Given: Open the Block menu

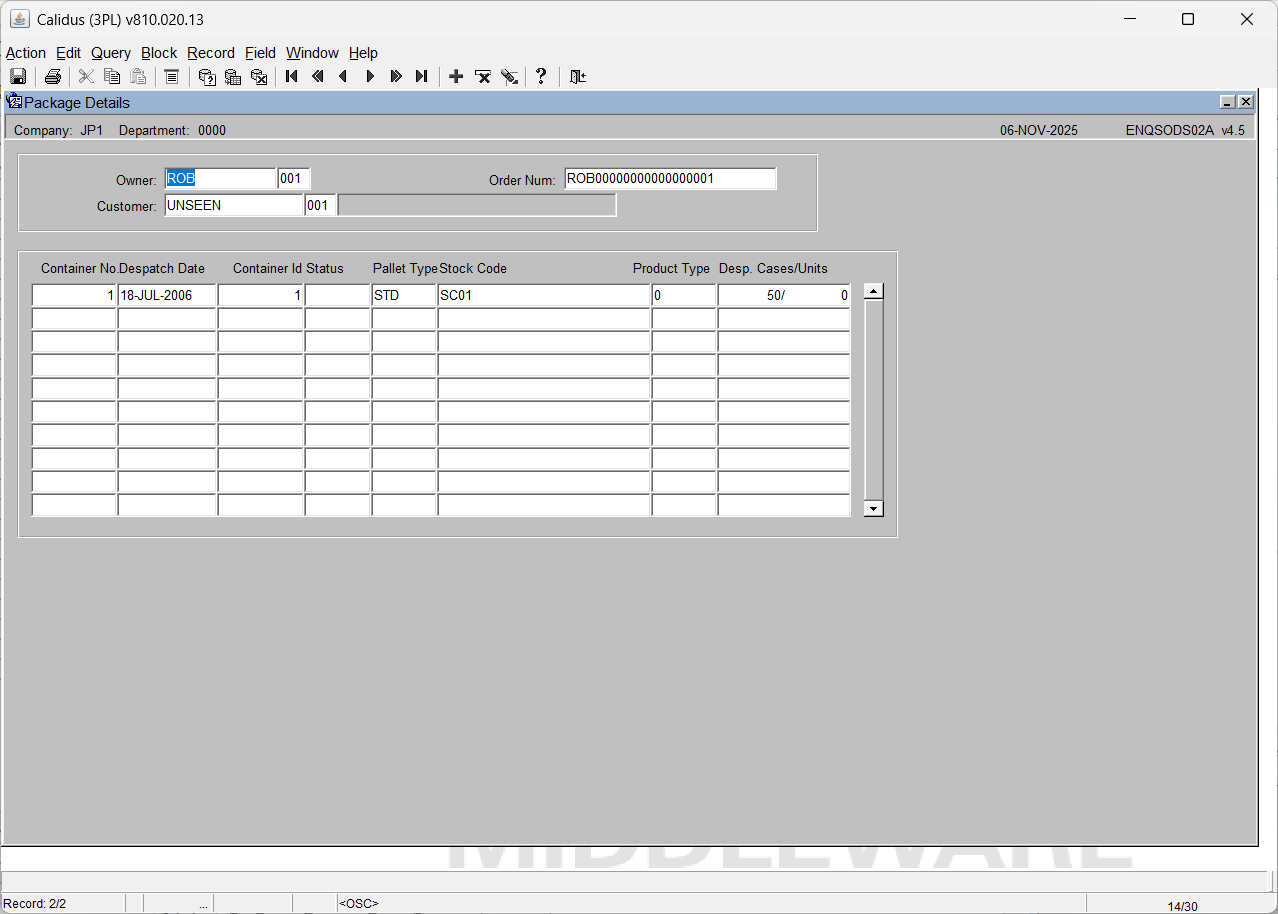Looking at the screenshot, I should [x=159, y=53].
